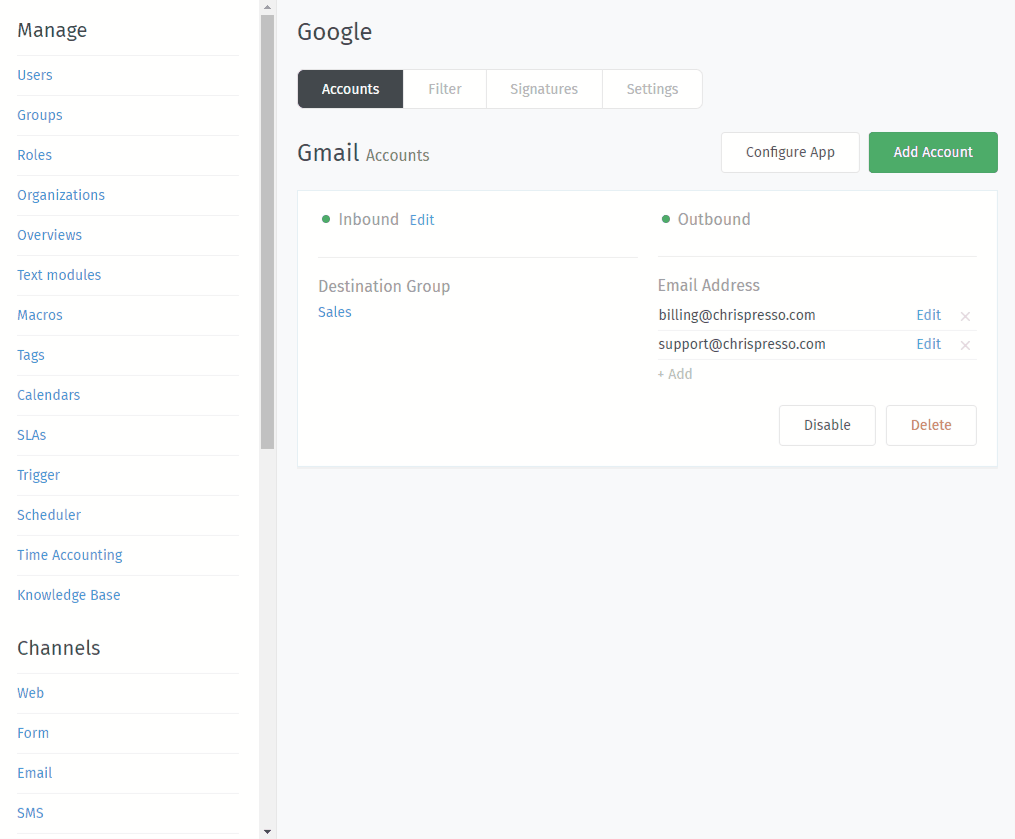Viewport: 1015px width, 839px height.
Task: Open the Filter tab
Action: 445,89
